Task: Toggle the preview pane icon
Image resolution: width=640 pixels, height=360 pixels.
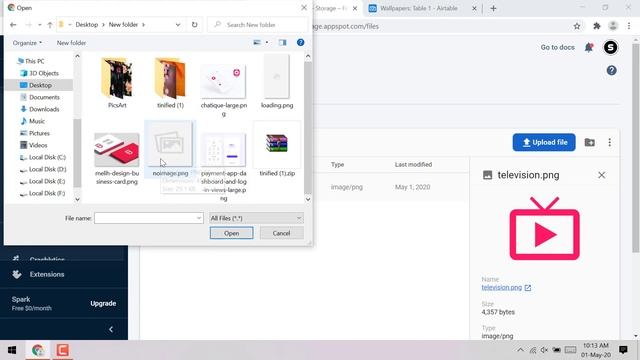Action: tap(282, 42)
